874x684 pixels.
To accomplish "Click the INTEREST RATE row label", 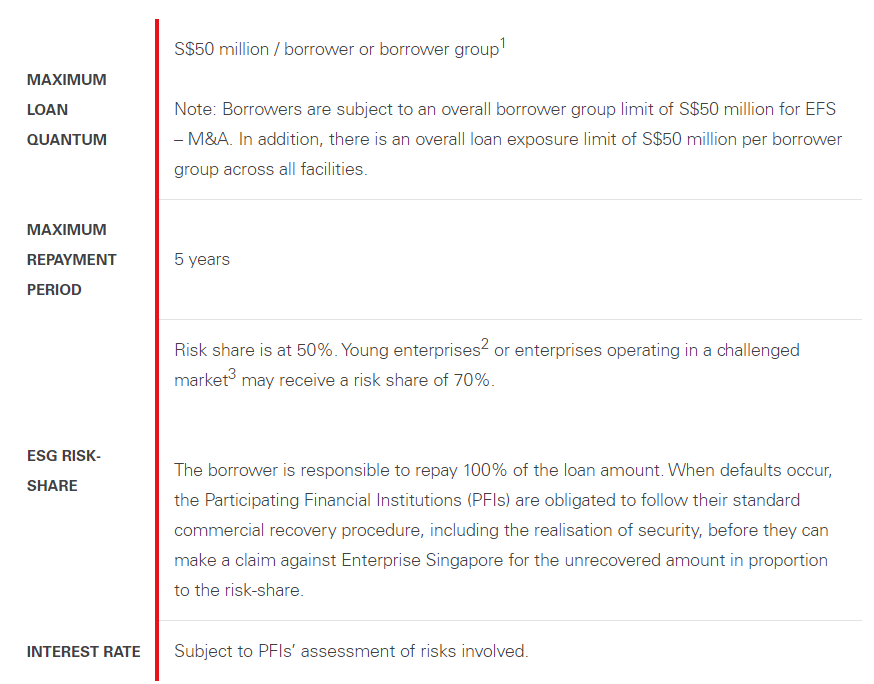I will 84,652.
